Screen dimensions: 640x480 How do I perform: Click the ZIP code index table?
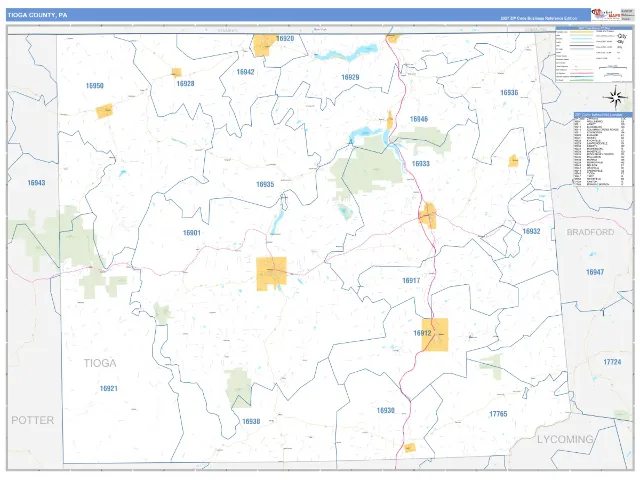[x=603, y=149]
